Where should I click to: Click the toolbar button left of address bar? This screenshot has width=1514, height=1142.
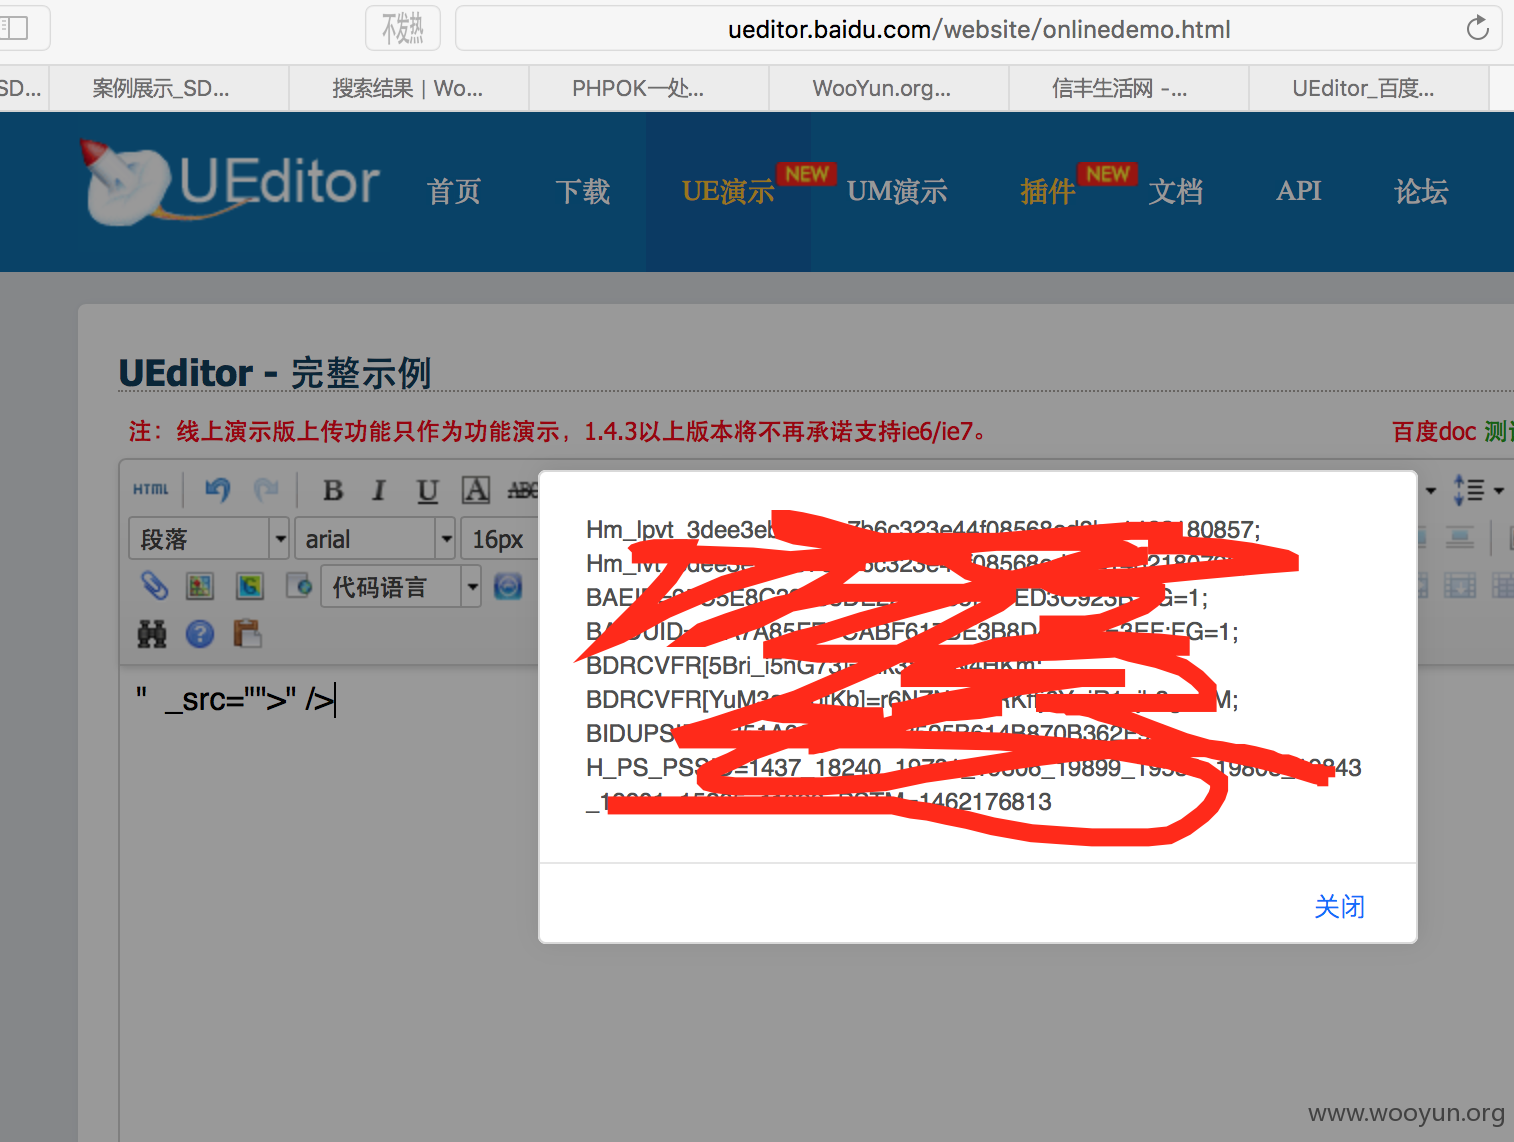tap(403, 28)
